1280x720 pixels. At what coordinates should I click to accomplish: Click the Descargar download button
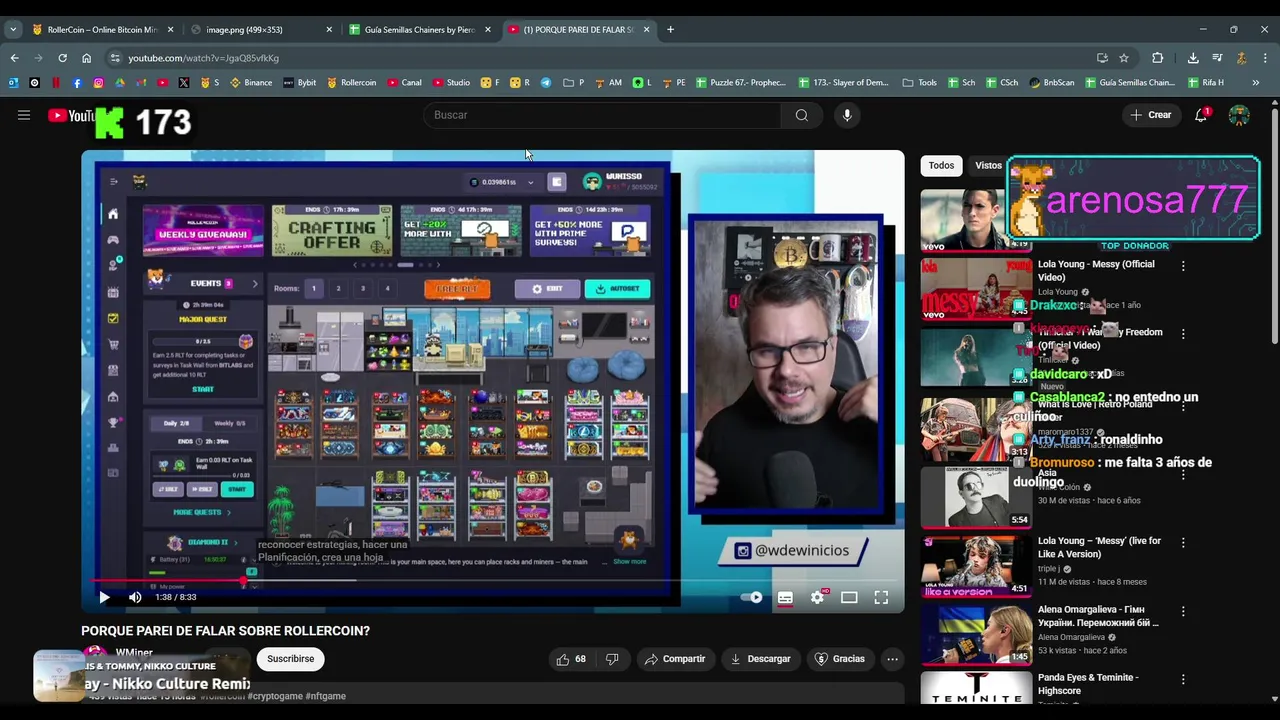pyautogui.click(x=761, y=659)
